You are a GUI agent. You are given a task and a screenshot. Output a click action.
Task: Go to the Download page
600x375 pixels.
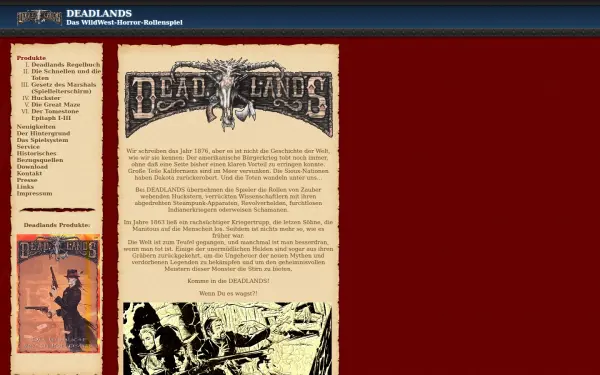(32, 166)
